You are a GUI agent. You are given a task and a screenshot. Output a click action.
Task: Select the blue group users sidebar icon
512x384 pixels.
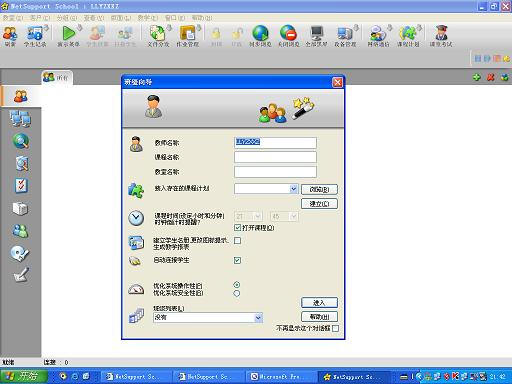pyautogui.click(x=20, y=231)
